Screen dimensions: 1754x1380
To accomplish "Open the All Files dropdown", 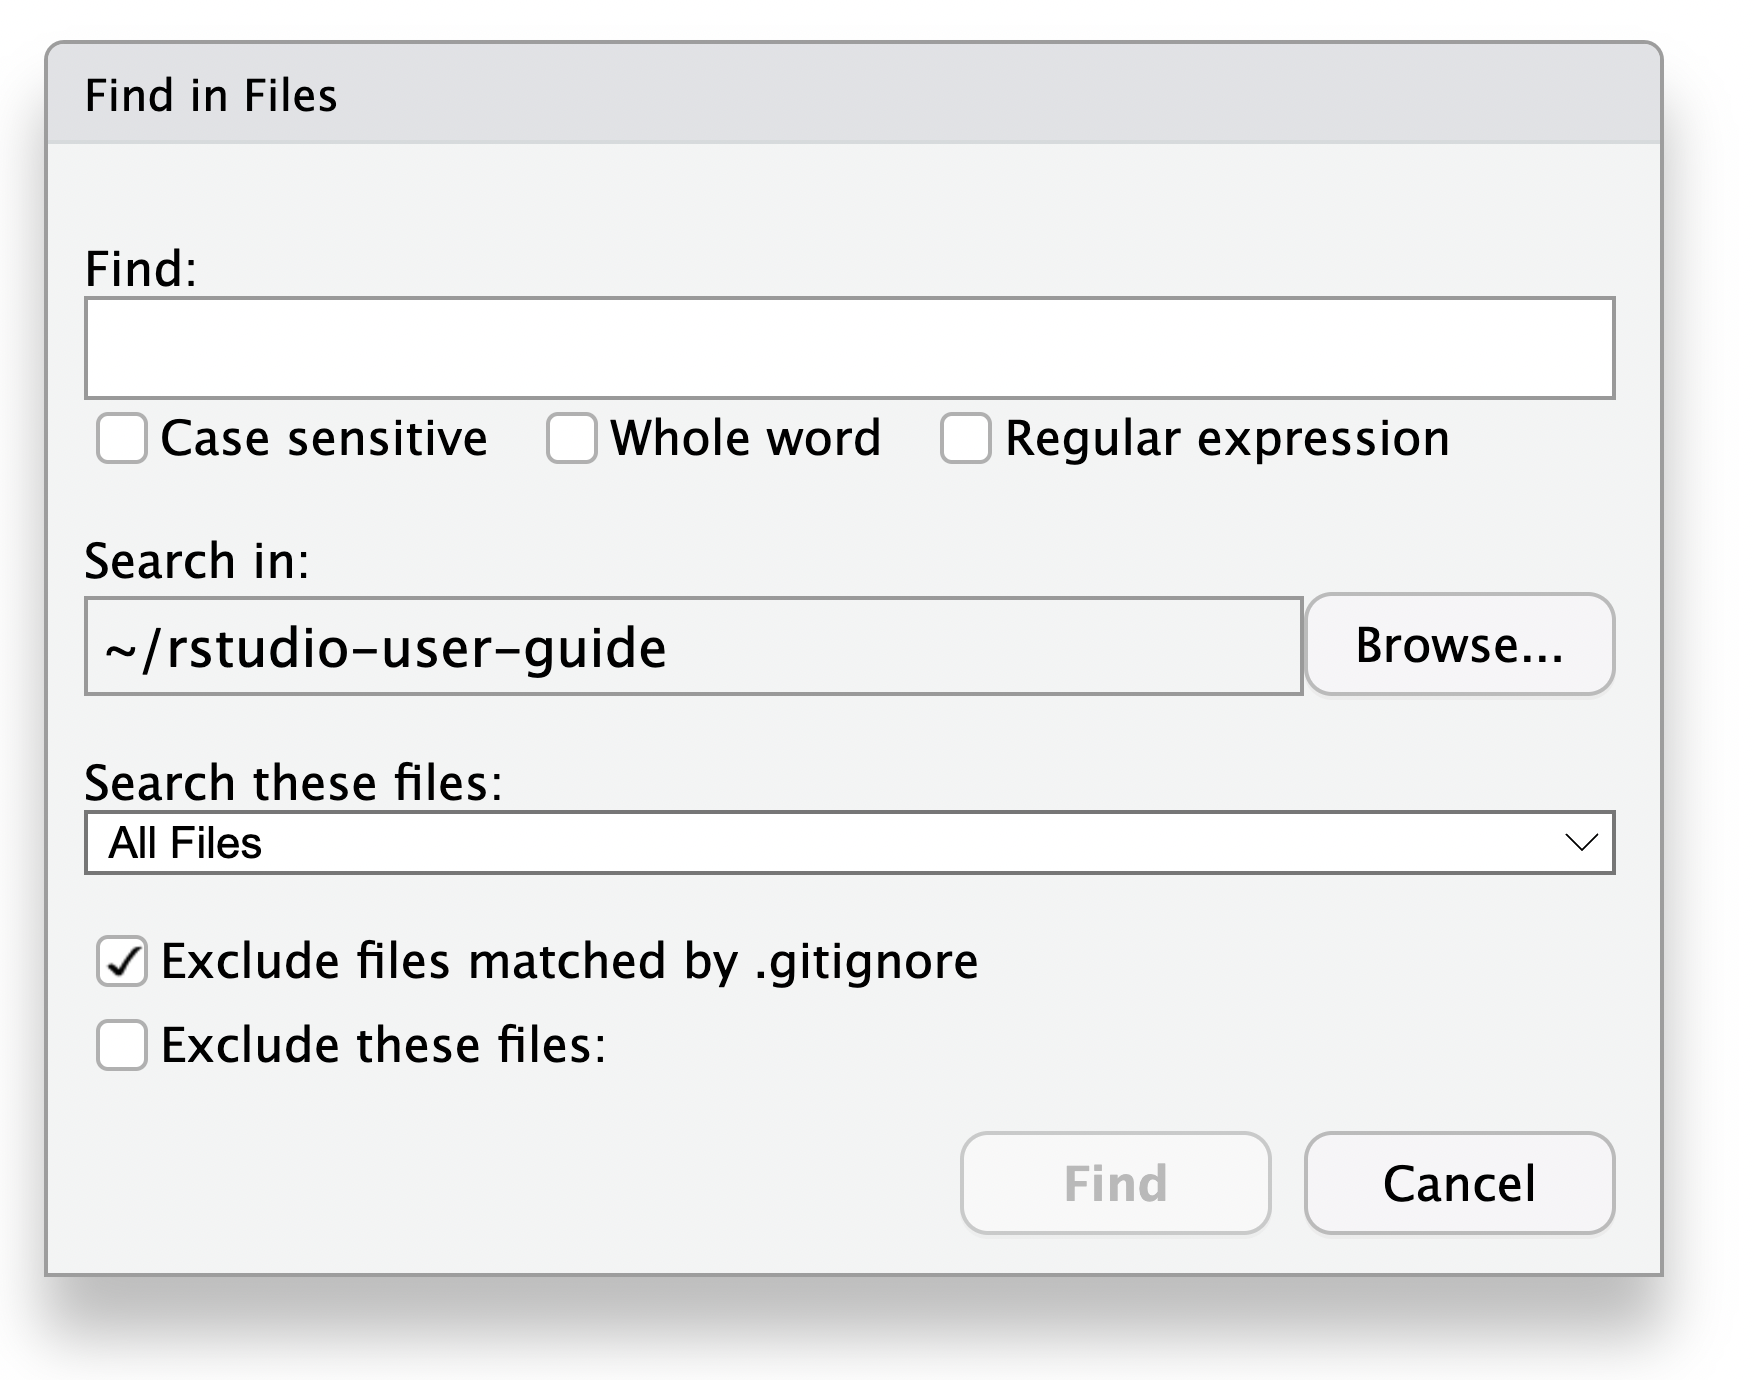I will point(849,843).
